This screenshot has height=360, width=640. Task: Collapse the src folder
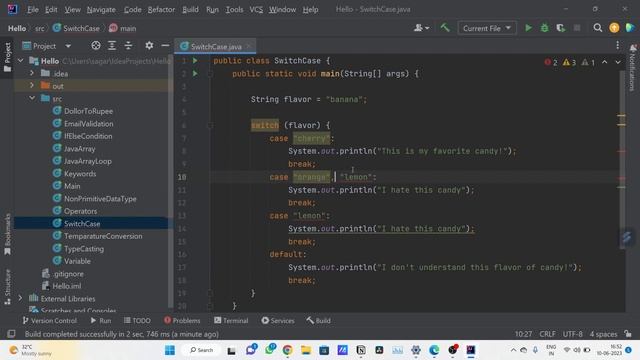32,98
